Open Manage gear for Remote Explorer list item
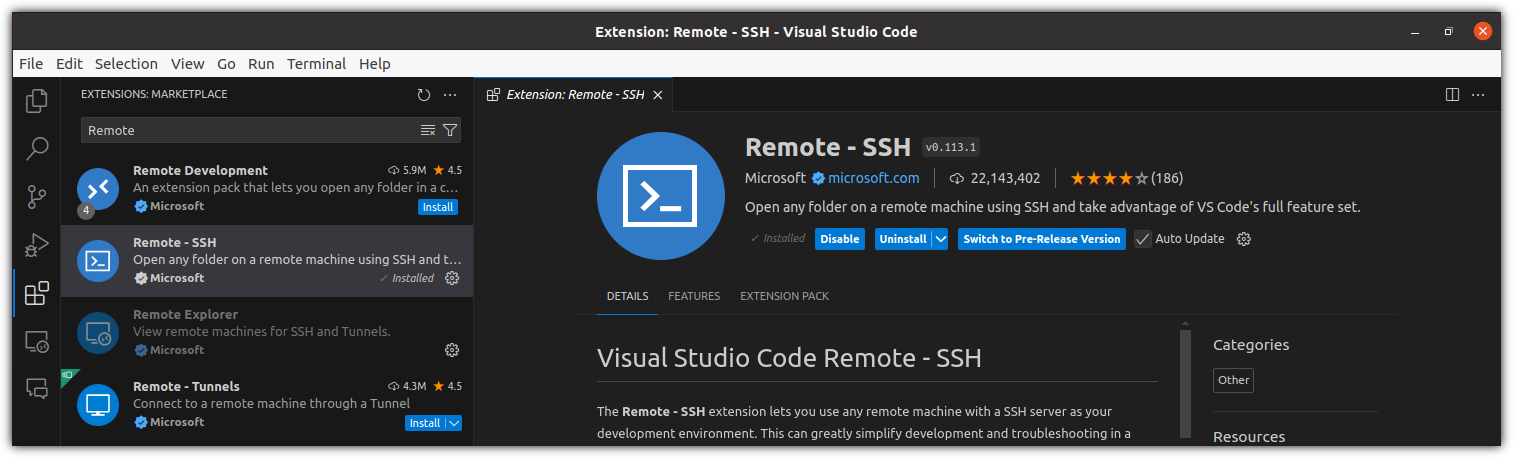The height and width of the screenshot is (459, 1514). pyautogui.click(x=452, y=350)
